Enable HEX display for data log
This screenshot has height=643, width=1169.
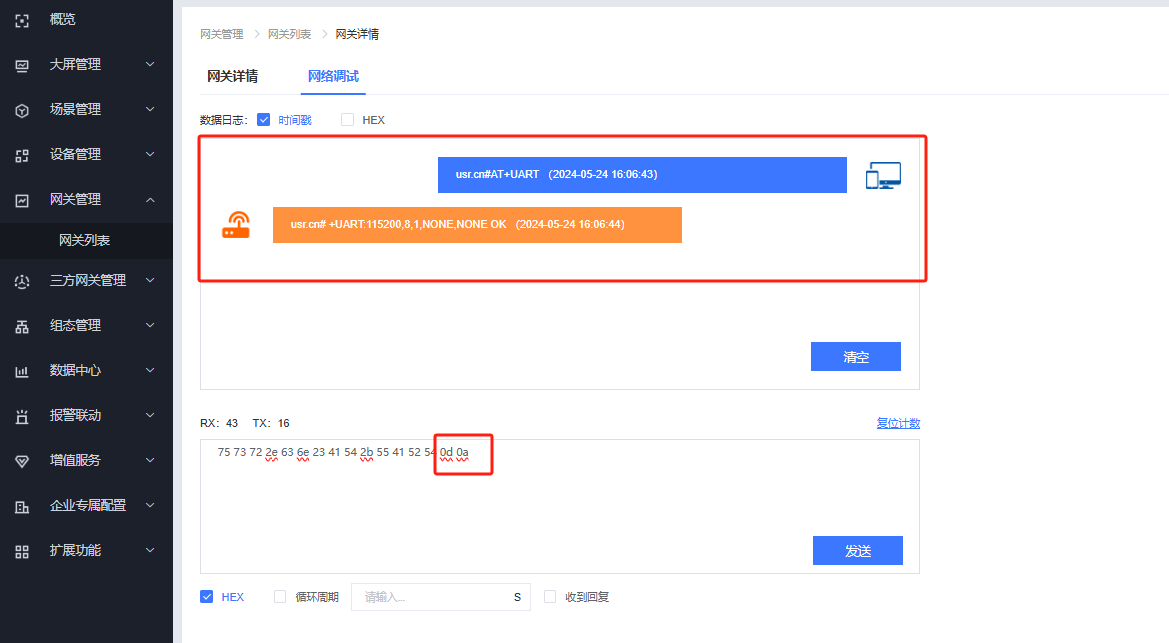pyautogui.click(x=348, y=120)
